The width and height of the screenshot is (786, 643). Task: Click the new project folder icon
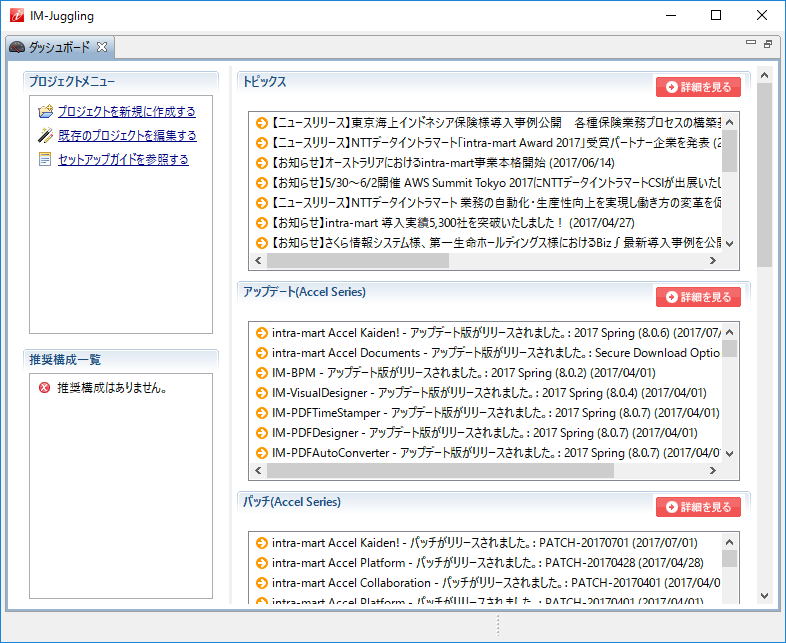[x=45, y=111]
